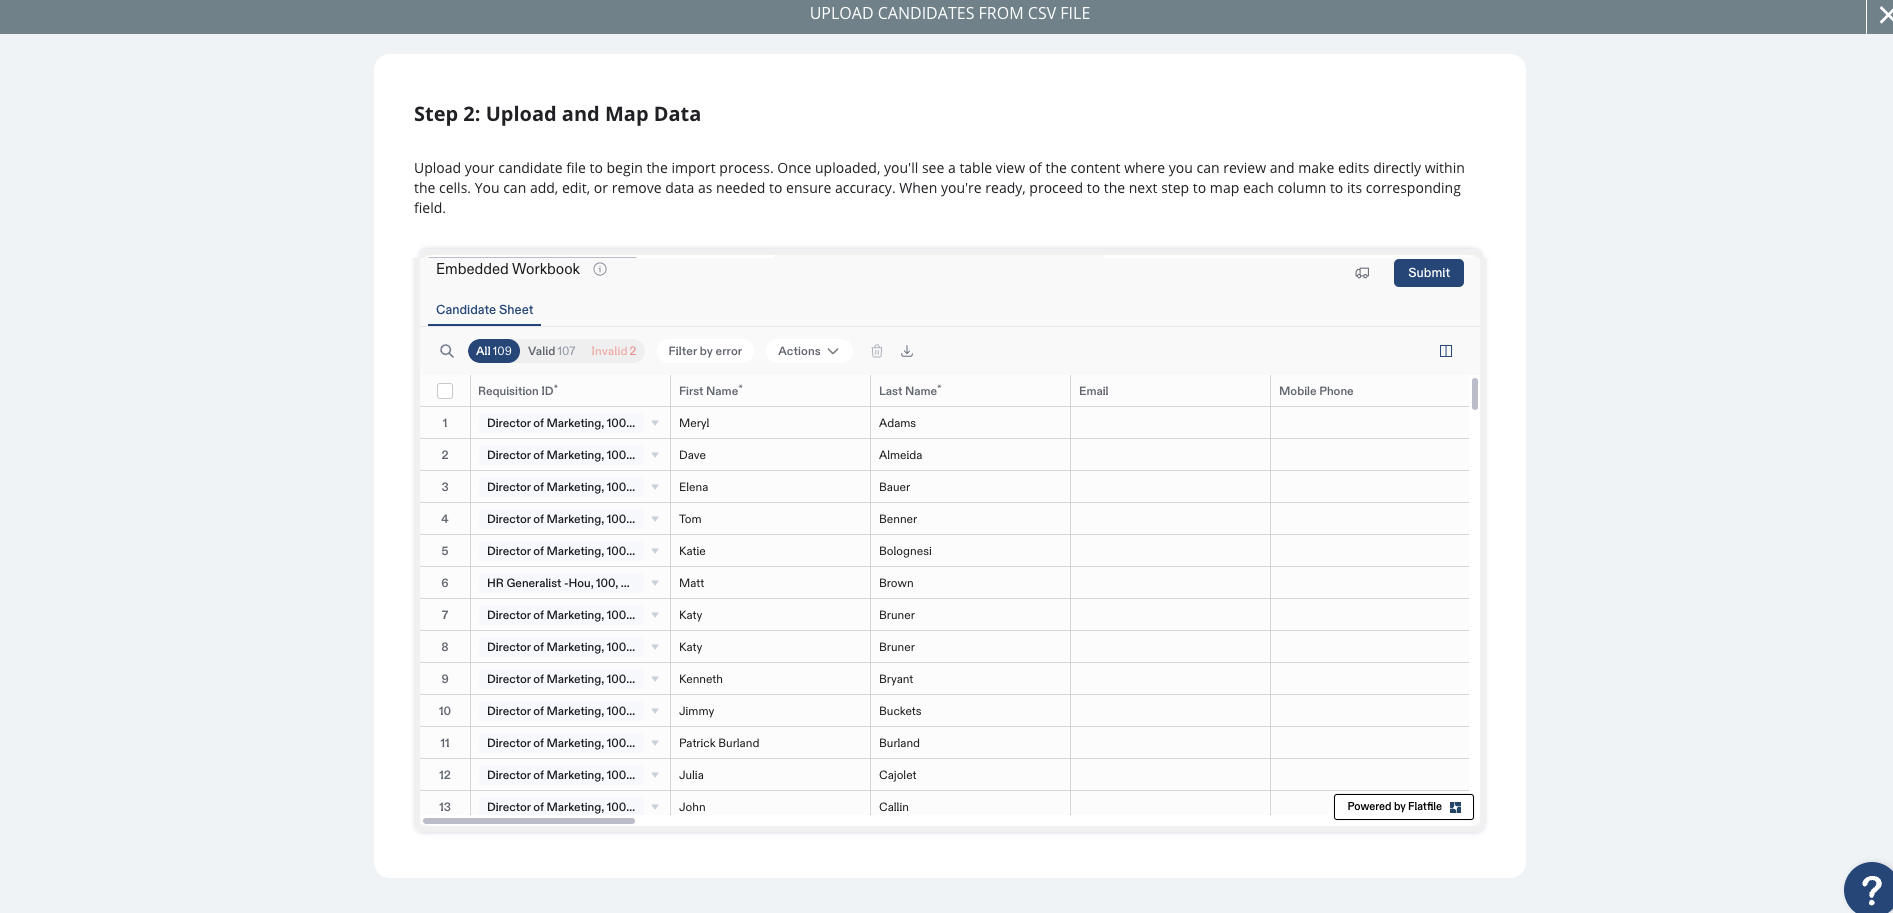Open requisition dropdown for row 1 Meryl
The image size is (1893, 913).
tap(655, 423)
